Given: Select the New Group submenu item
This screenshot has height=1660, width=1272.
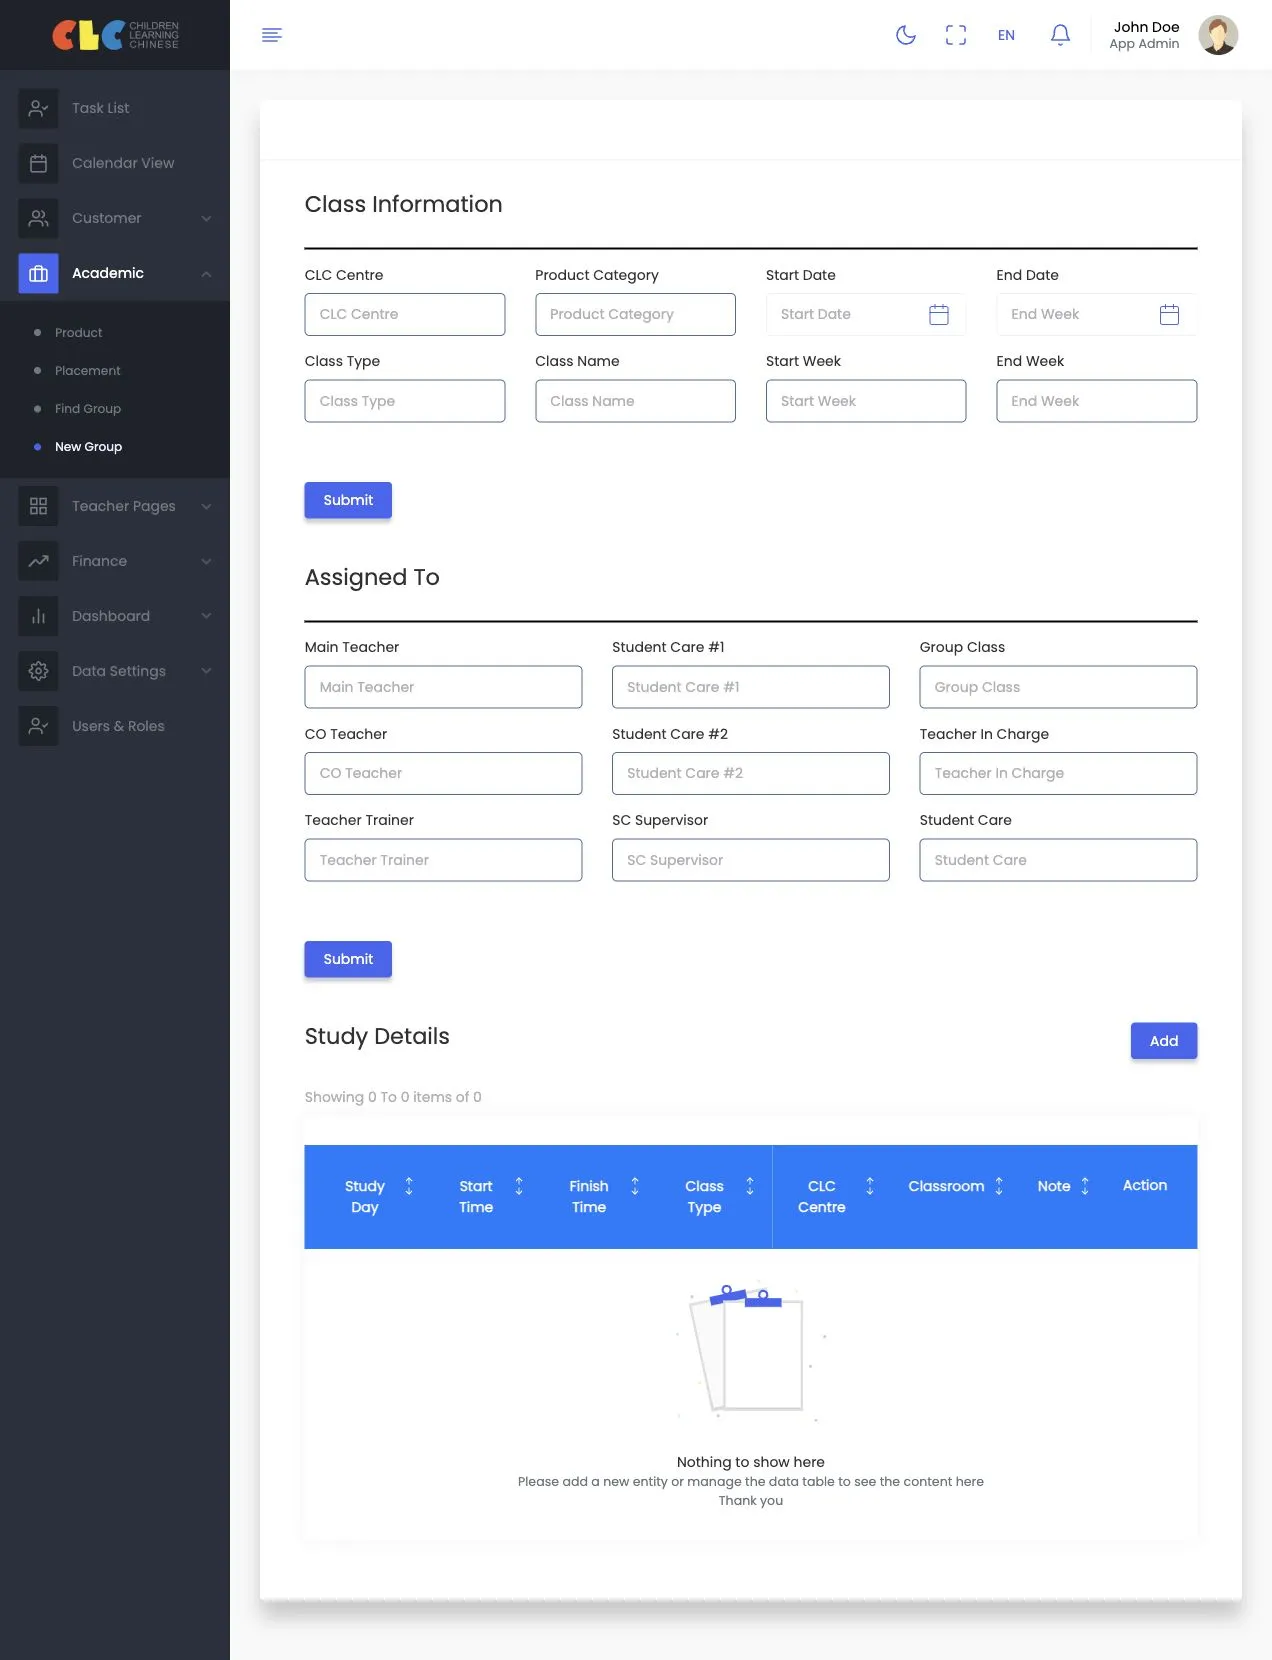Looking at the screenshot, I should coord(88,446).
